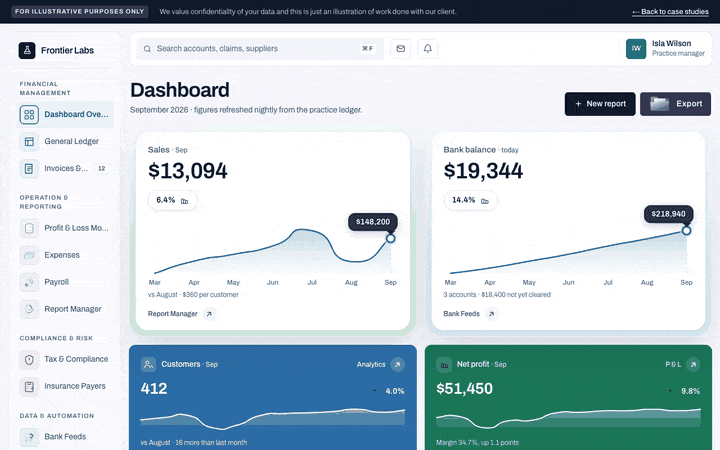The width and height of the screenshot is (720, 450).
Task: Click the Tax & Compliance shield icon
Action: [x=29, y=360]
